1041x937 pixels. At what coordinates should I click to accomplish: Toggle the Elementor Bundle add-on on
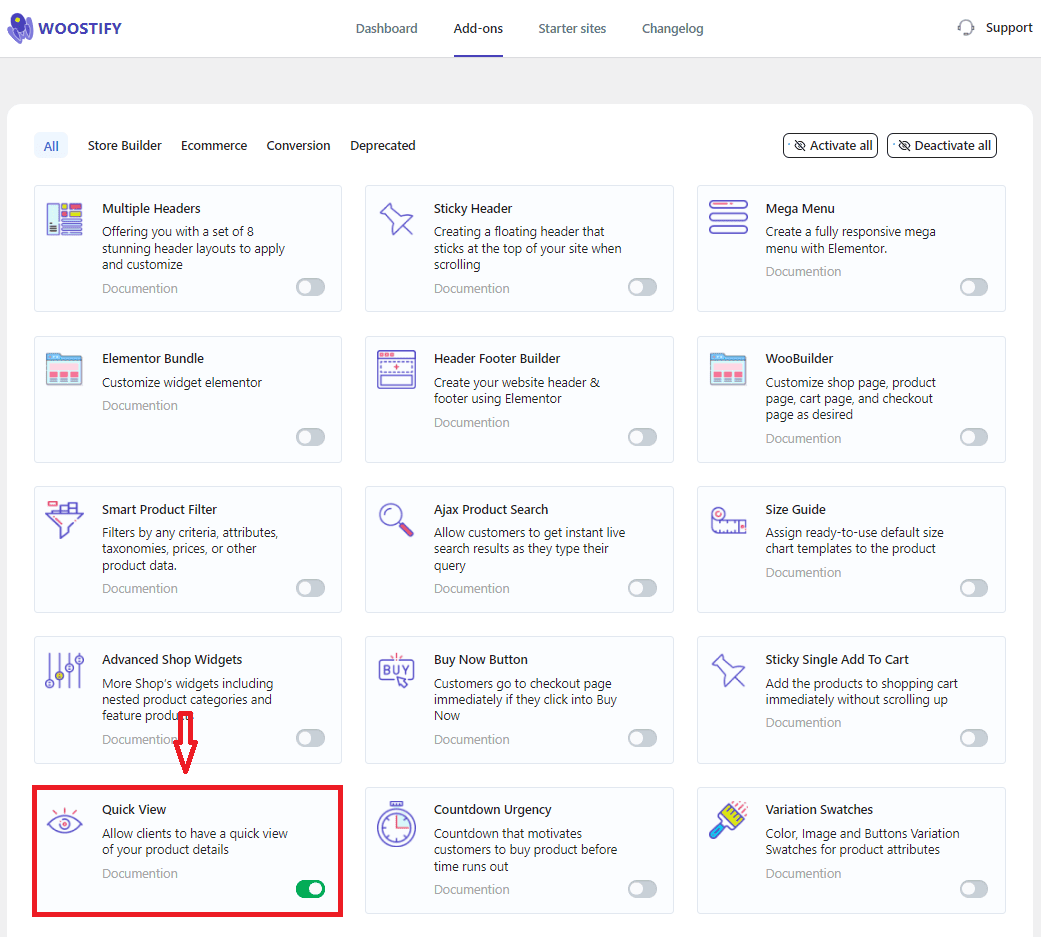[x=311, y=437]
